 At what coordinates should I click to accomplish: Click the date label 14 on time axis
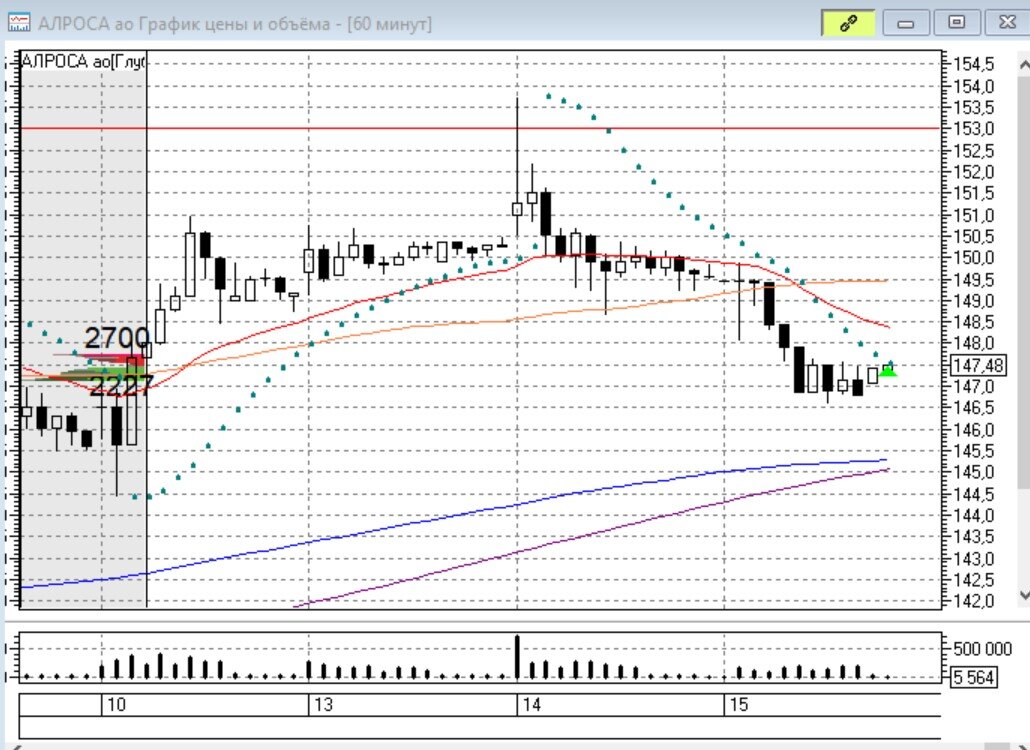531,705
